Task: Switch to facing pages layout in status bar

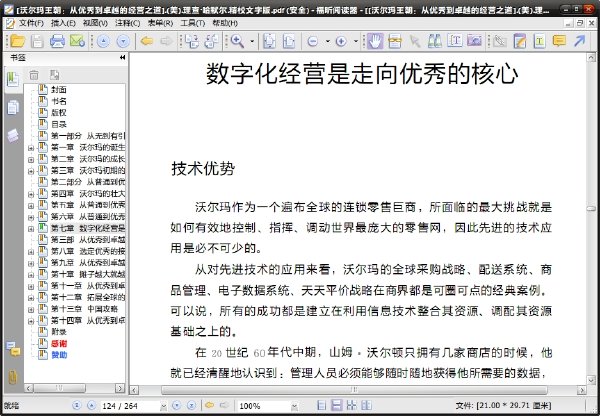Action: tap(351, 405)
